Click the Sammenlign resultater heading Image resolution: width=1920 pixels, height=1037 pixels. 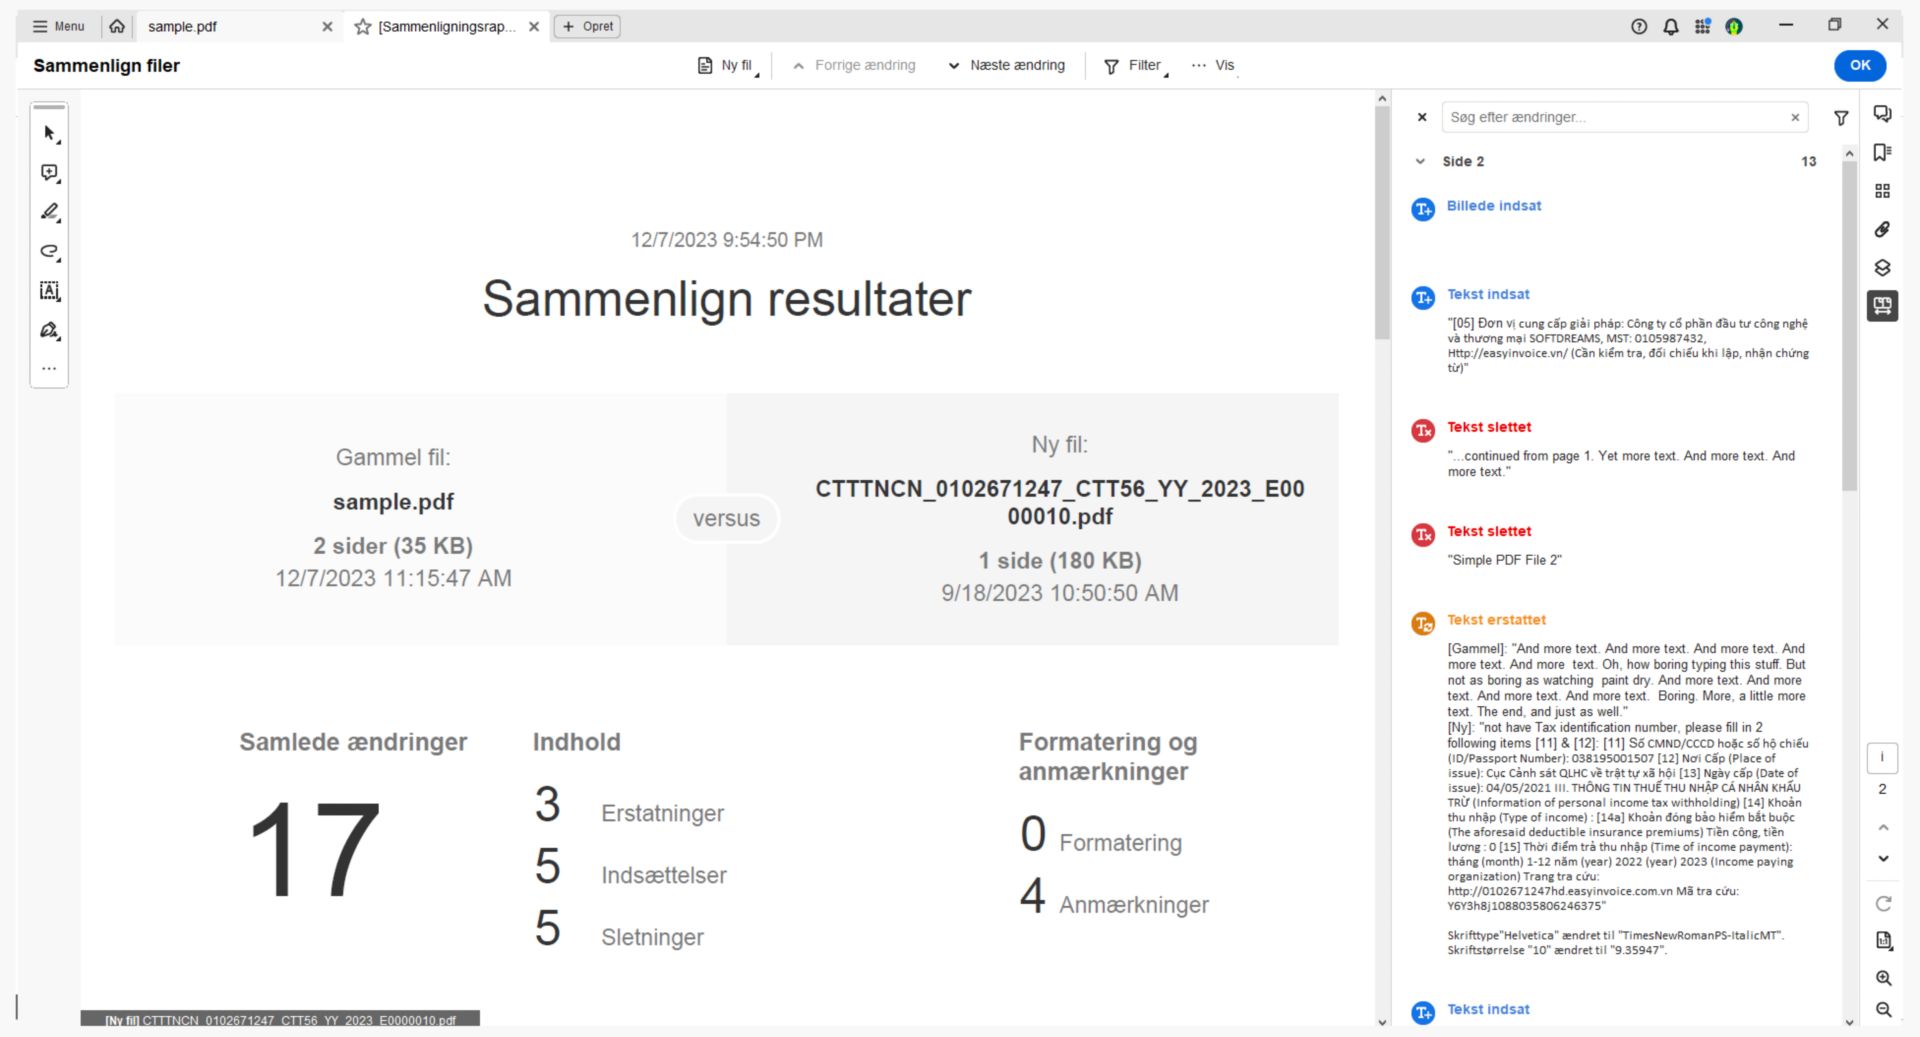click(x=727, y=299)
